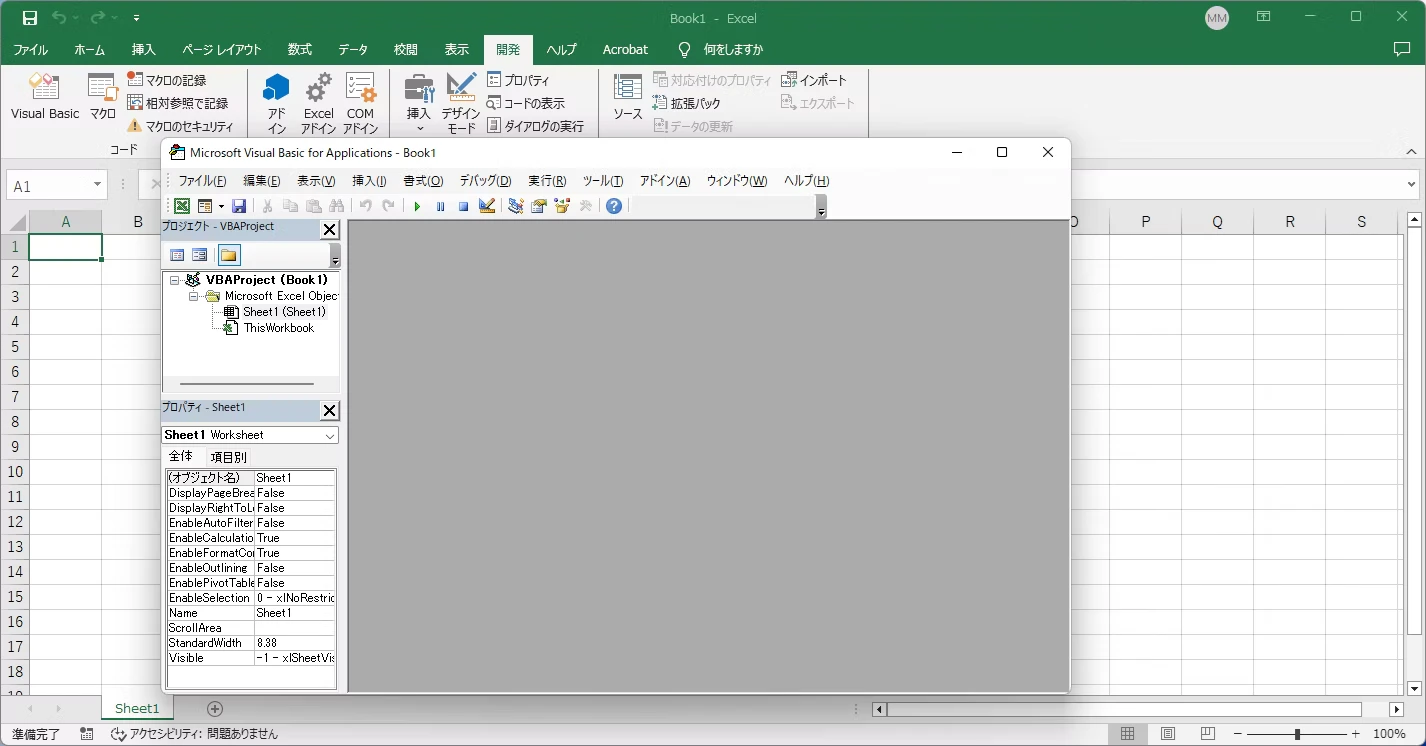Open VBA Help question mark icon
The width and height of the screenshot is (1426, 746).
pyautogui.click(x=614, y=206)
